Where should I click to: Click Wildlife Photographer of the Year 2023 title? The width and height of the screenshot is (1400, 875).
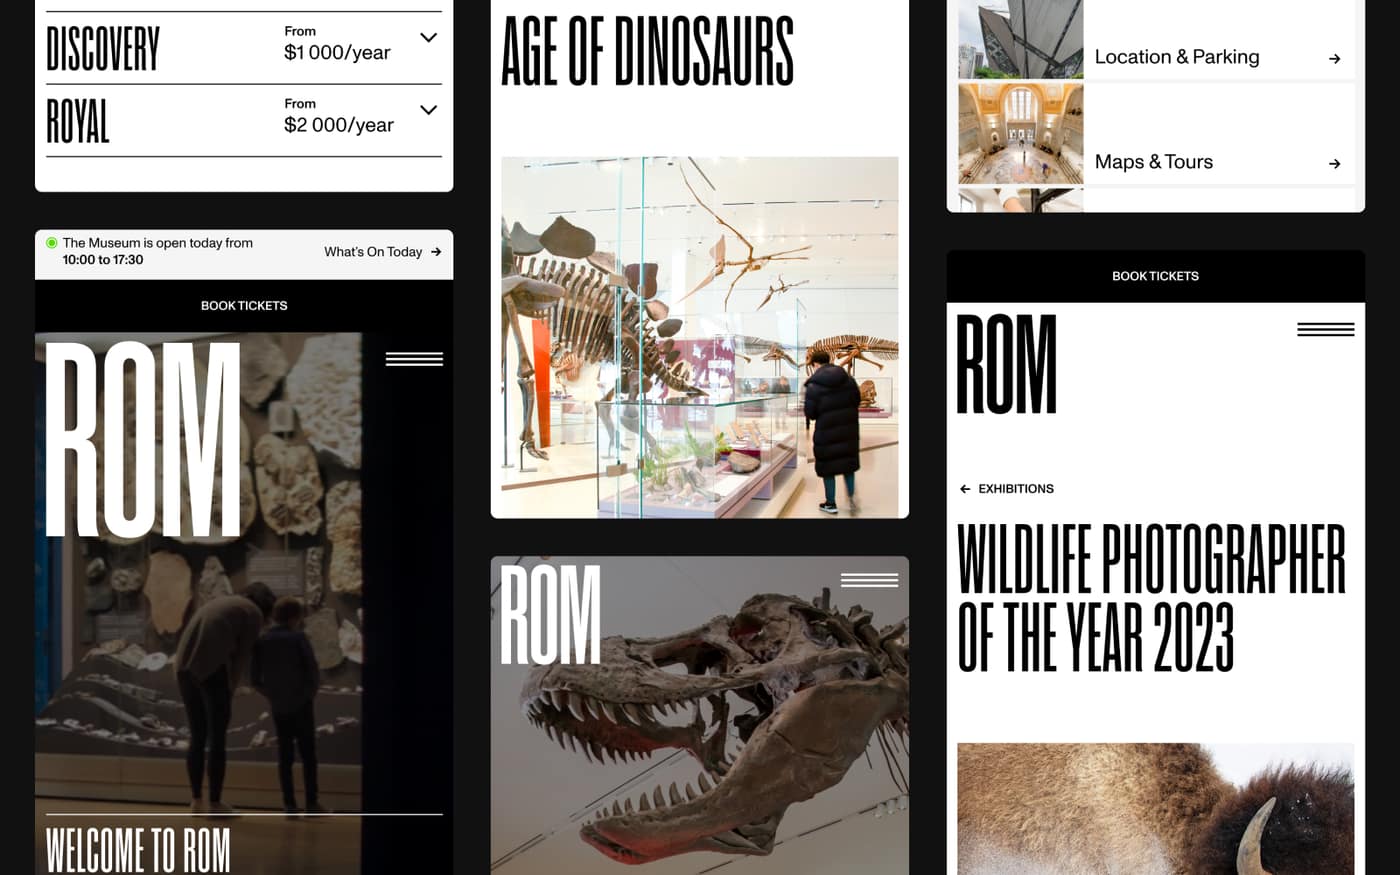(x=1152, y=598)
